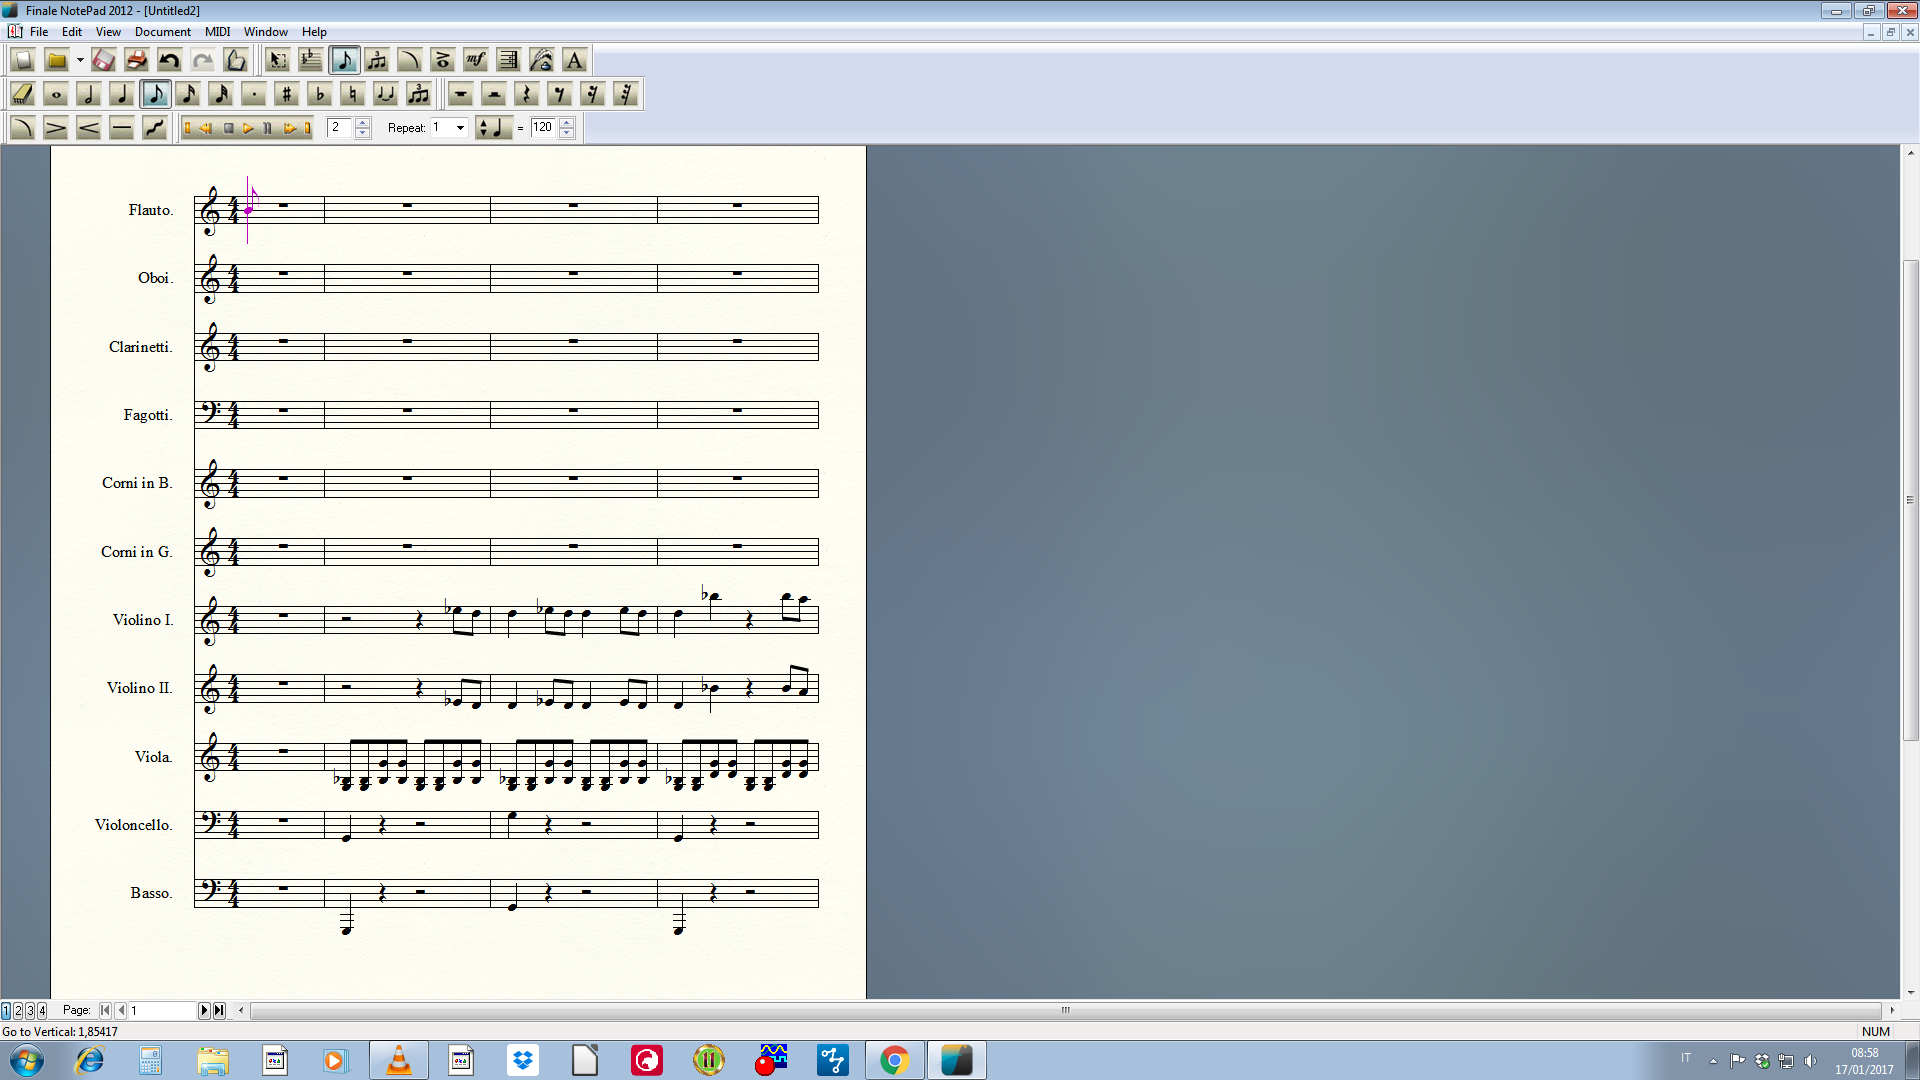Image resolution: width=1920 pixels, height=1080 pixels.
Task: Open the tempo beat unit selector
Action: [494, 128]
